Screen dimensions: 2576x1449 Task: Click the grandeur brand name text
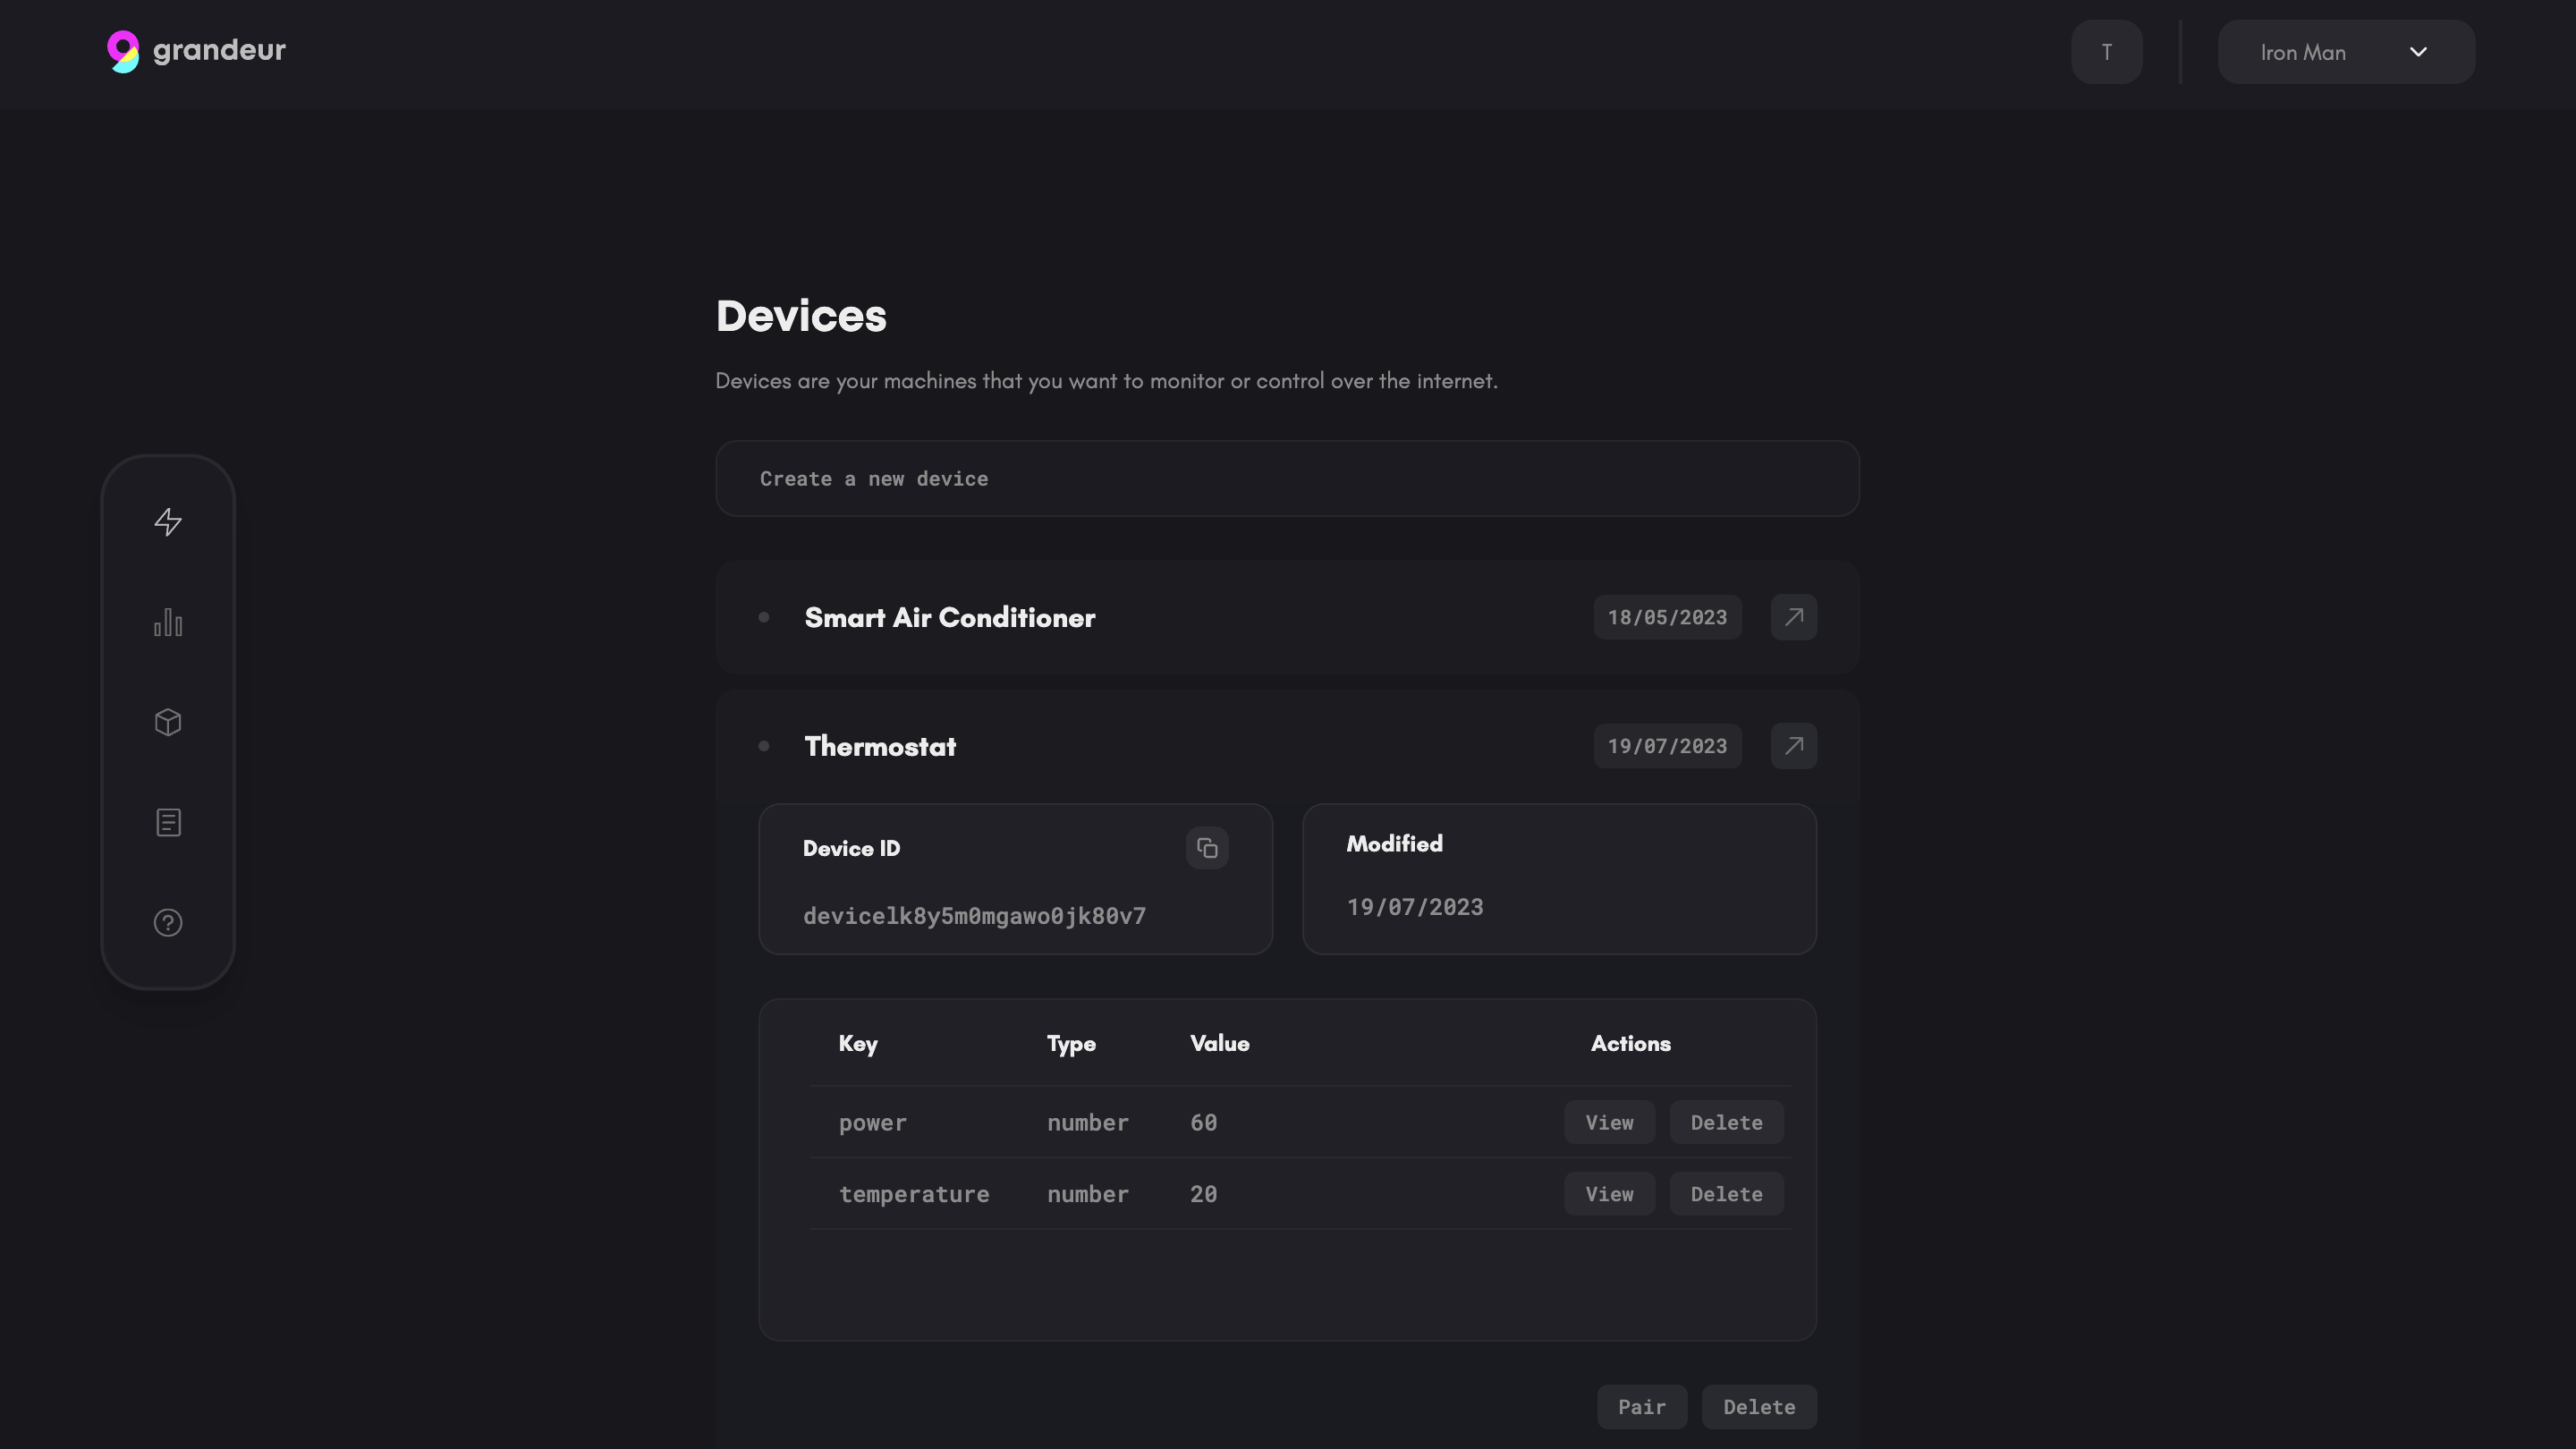[219, 50]
